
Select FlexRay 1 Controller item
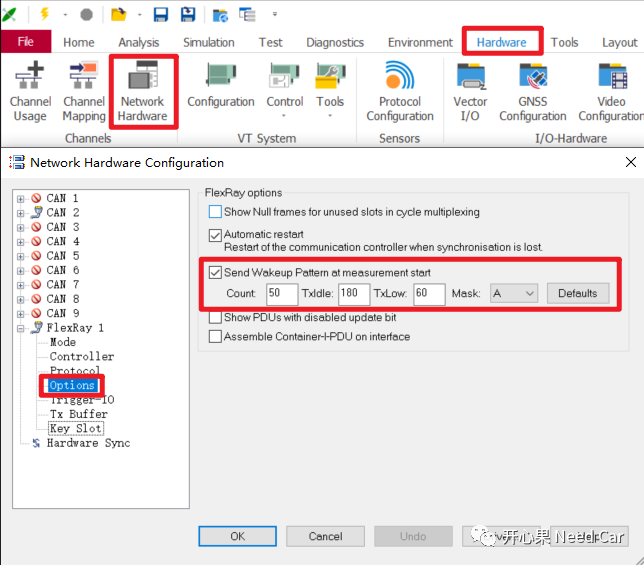click(x=82, y=356)
